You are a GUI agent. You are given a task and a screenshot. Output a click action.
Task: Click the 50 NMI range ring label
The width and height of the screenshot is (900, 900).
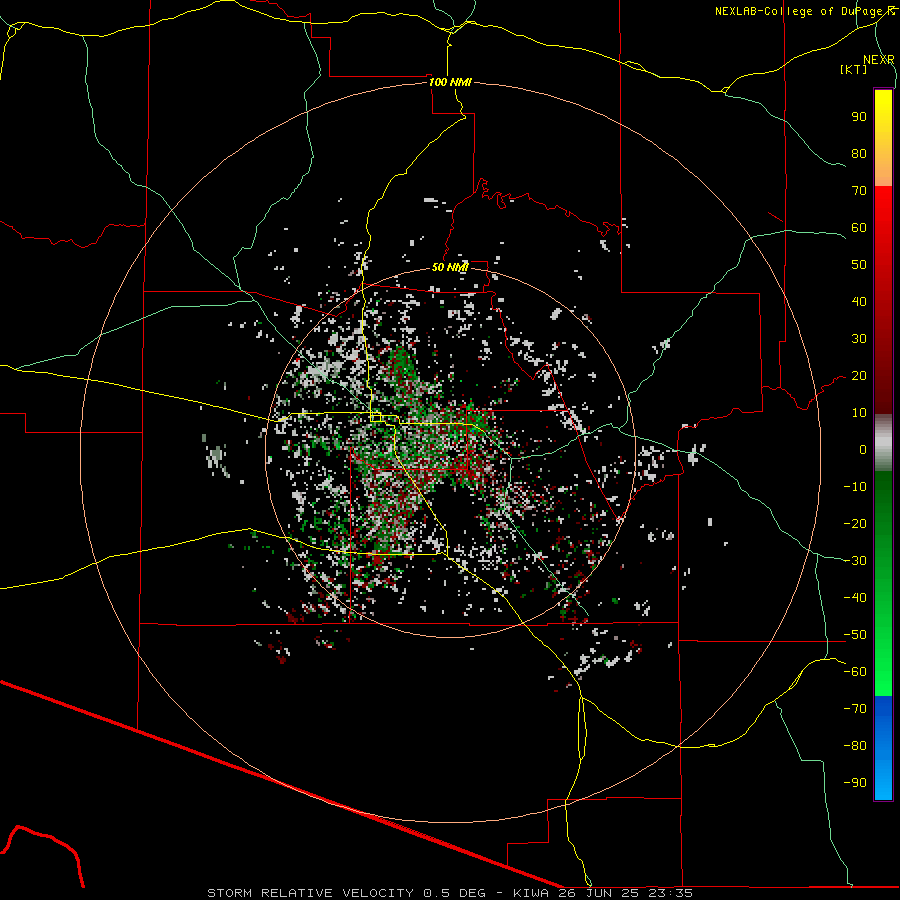point(450,267)
